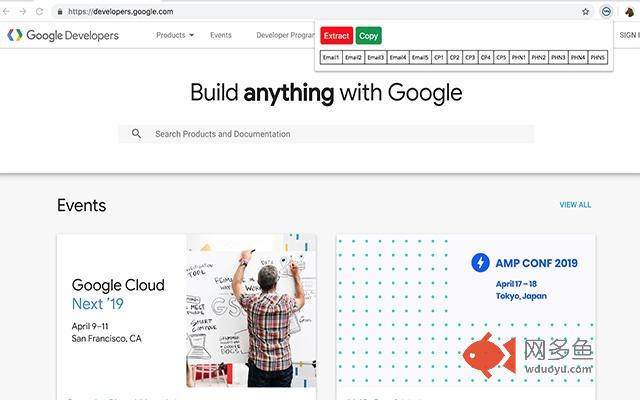
Task: Open the Developer Programs navigation item
Action: (286, 35)
